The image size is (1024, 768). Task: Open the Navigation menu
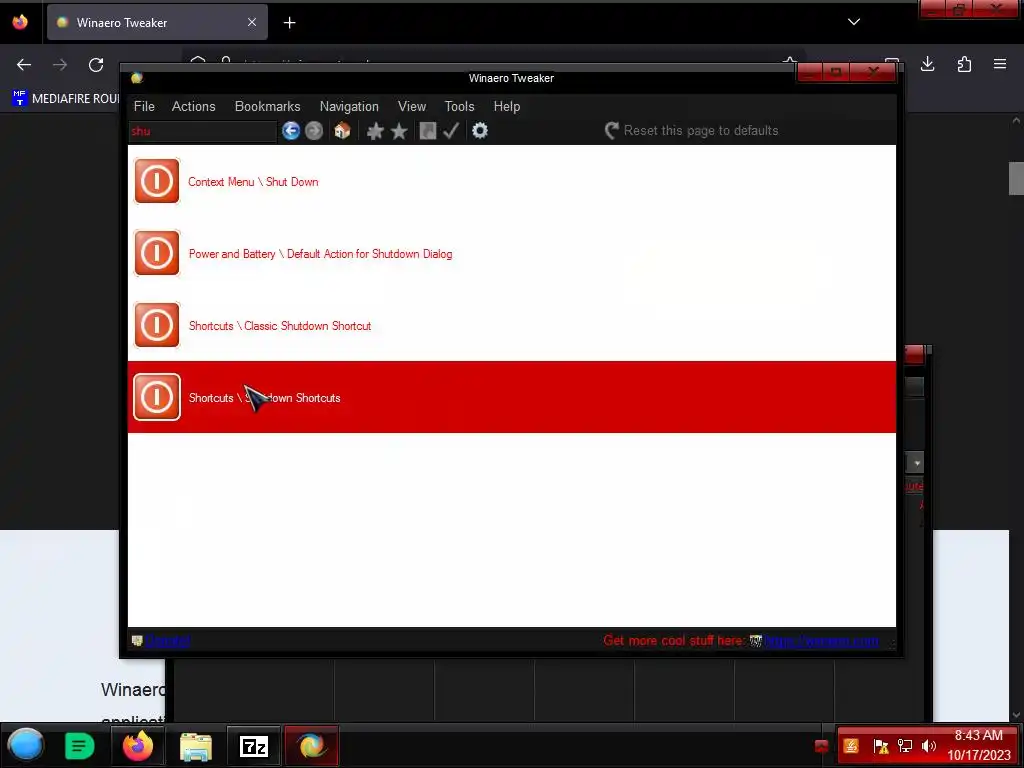349,106
